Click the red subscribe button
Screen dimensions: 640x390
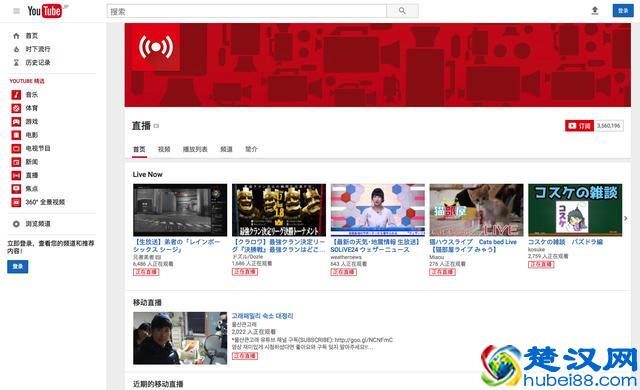tap(579, 126)
